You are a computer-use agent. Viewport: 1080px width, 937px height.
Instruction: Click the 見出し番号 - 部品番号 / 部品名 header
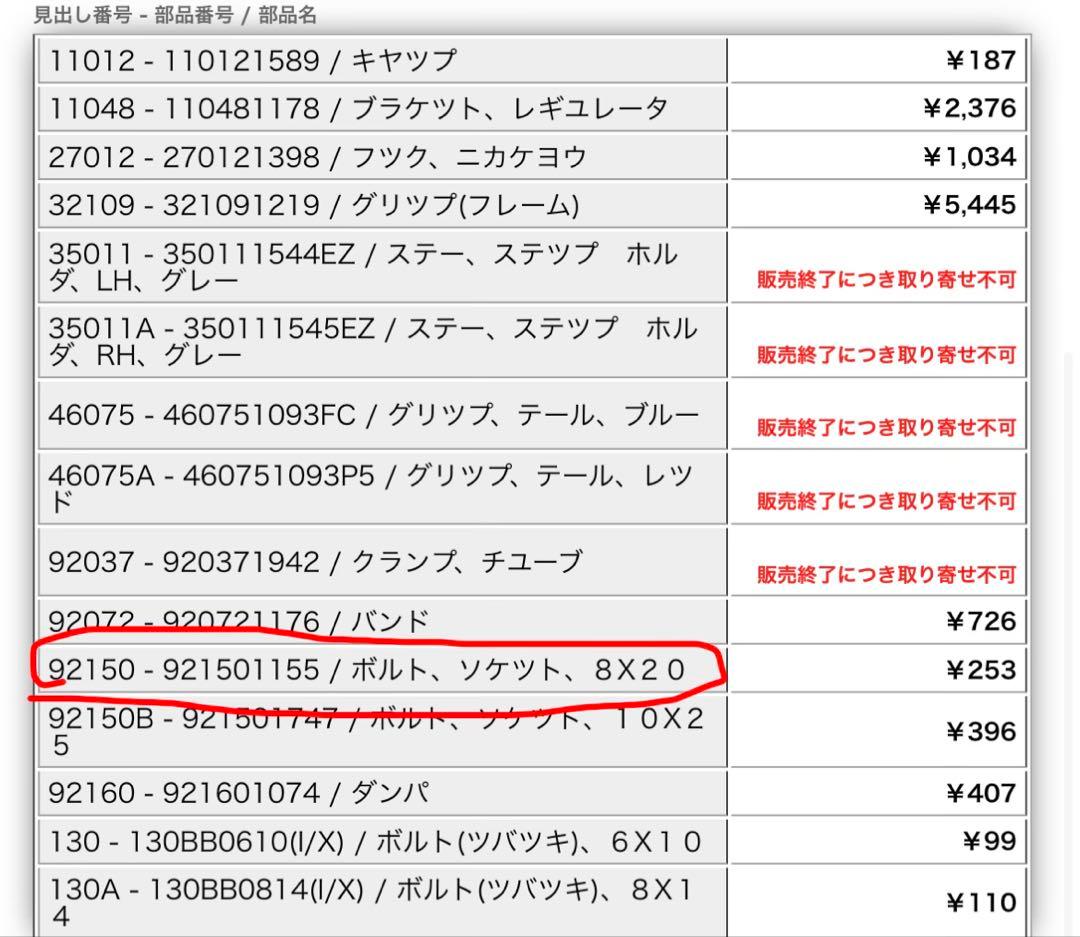pyautogui.click(x=175, y=15)
